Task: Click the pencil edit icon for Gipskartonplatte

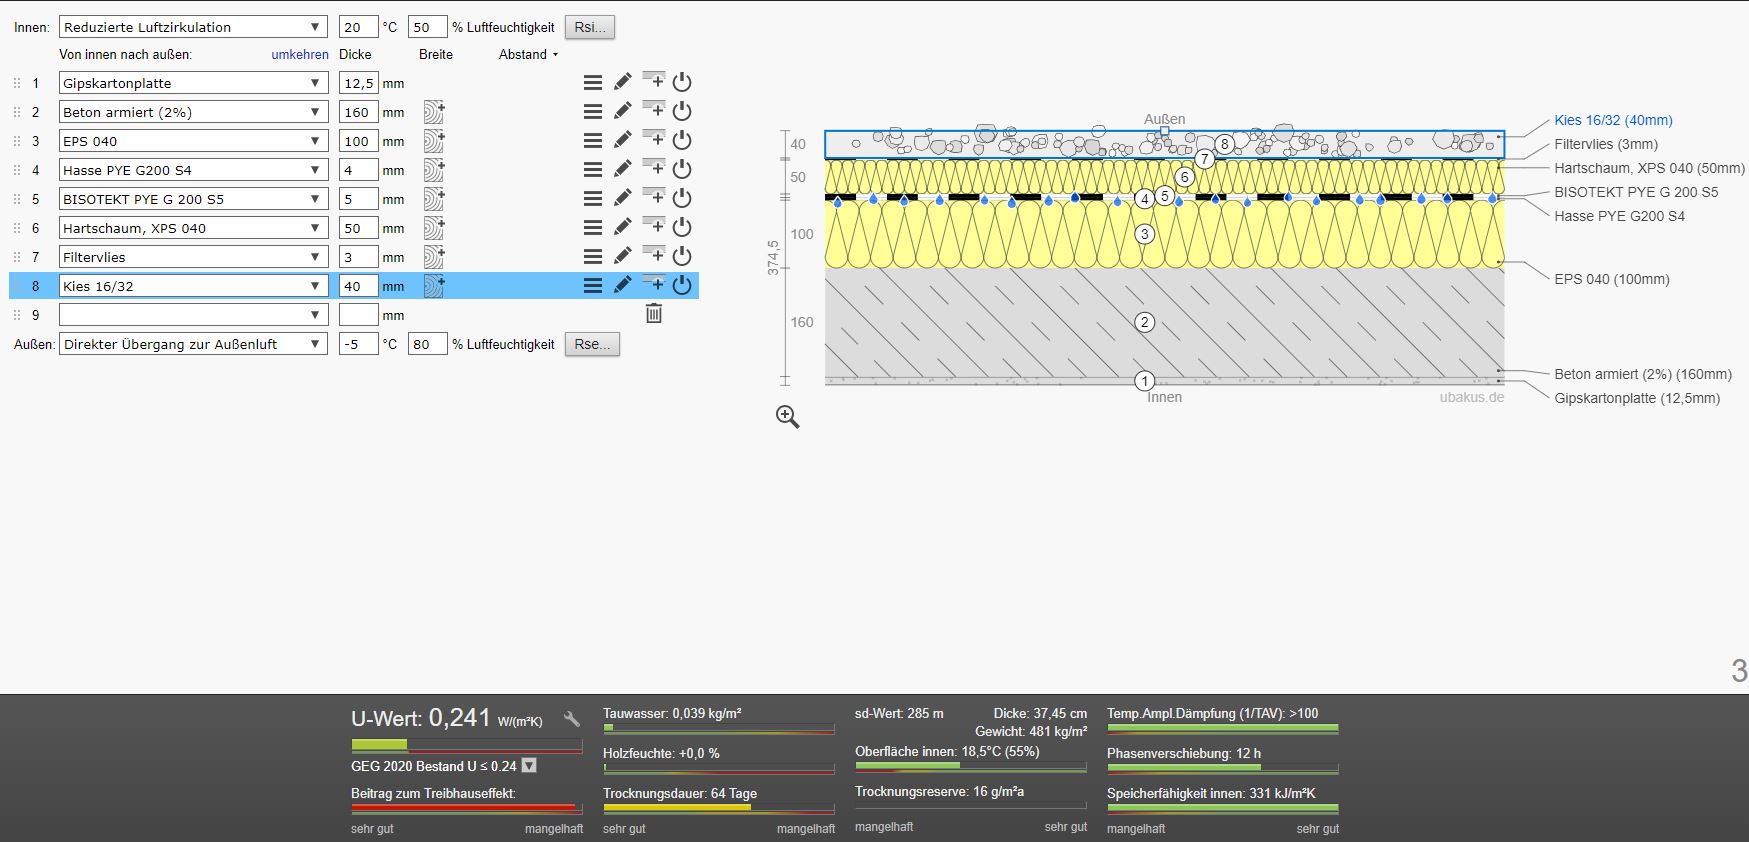Action: click(622, 82)
